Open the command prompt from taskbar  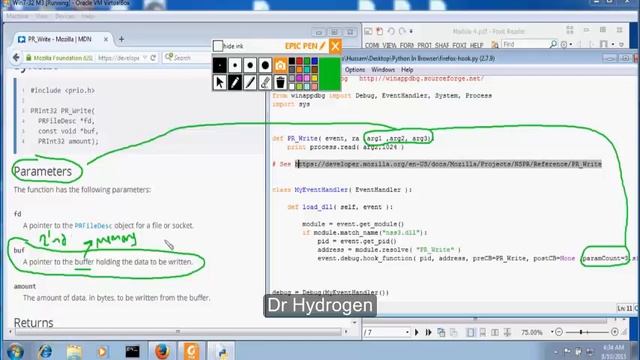[x=132, y=351]
